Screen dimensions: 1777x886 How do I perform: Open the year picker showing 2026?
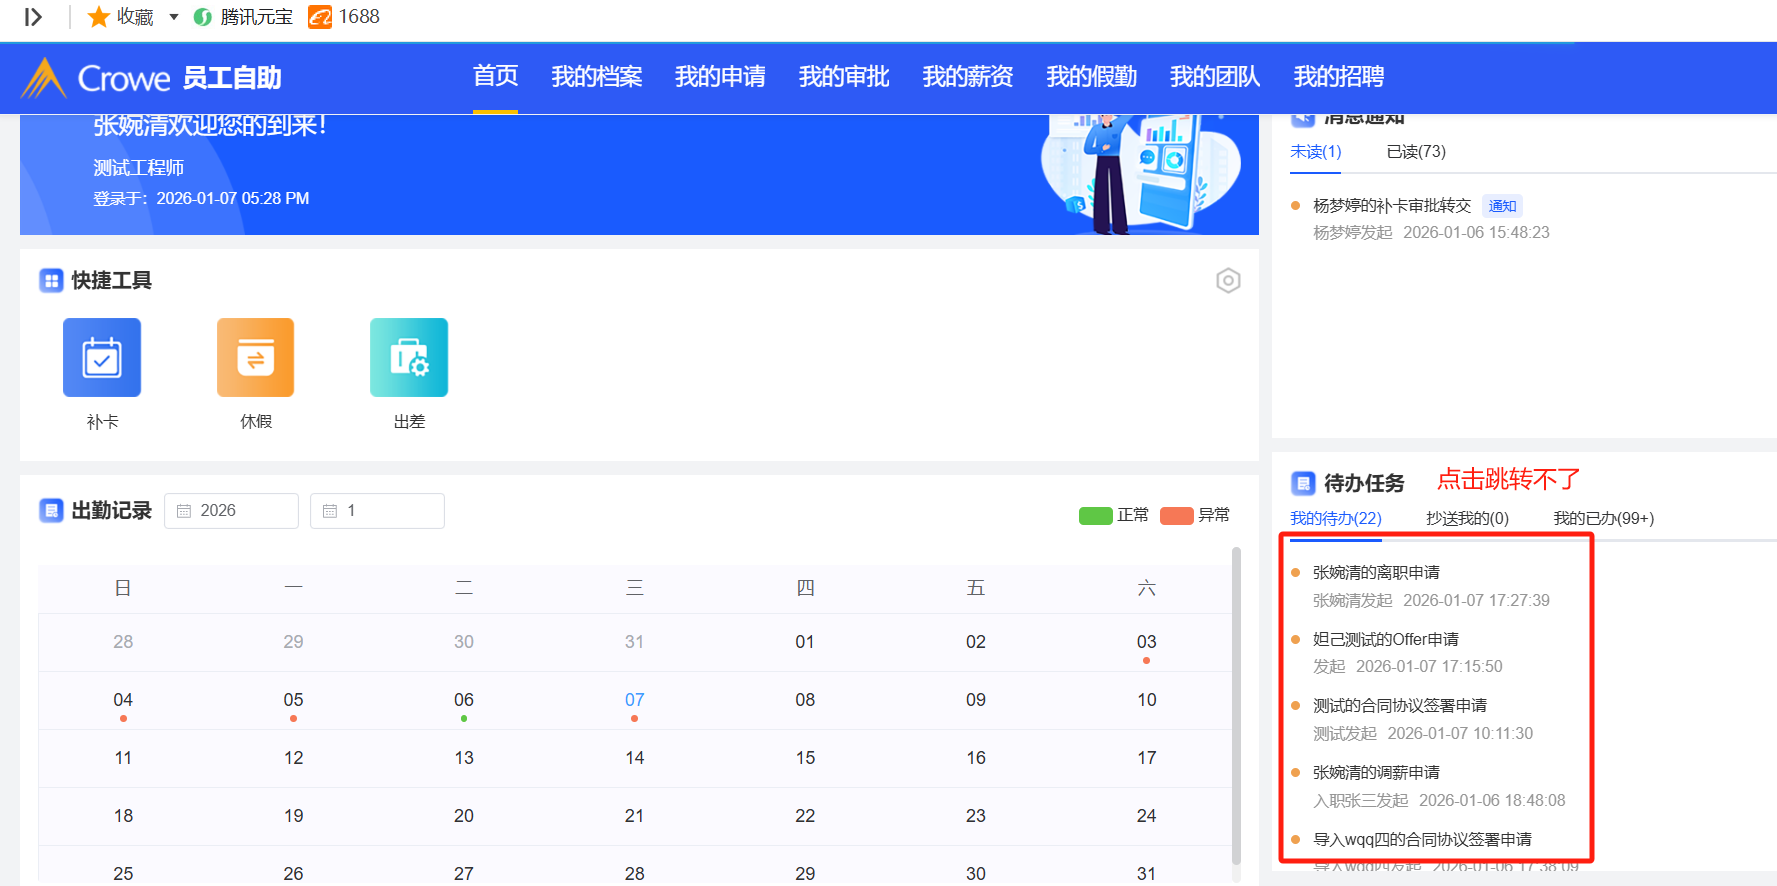pyautogui.click(x=231, y=510)
